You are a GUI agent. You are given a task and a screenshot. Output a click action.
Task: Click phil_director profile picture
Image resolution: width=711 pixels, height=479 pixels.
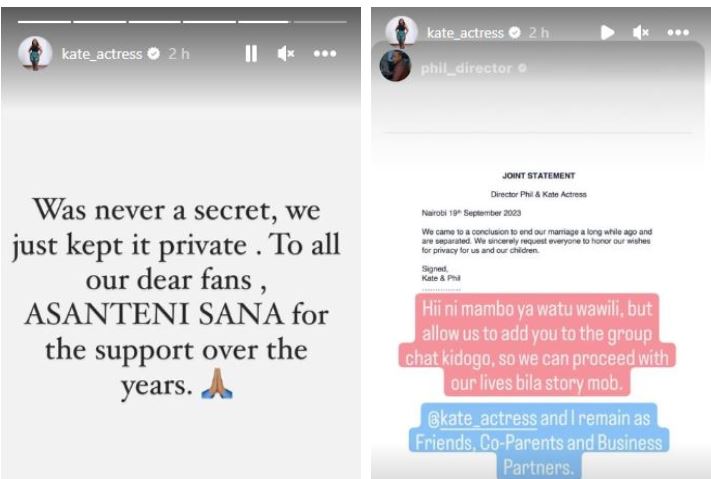pyautogui.click(x=395, y=66)
